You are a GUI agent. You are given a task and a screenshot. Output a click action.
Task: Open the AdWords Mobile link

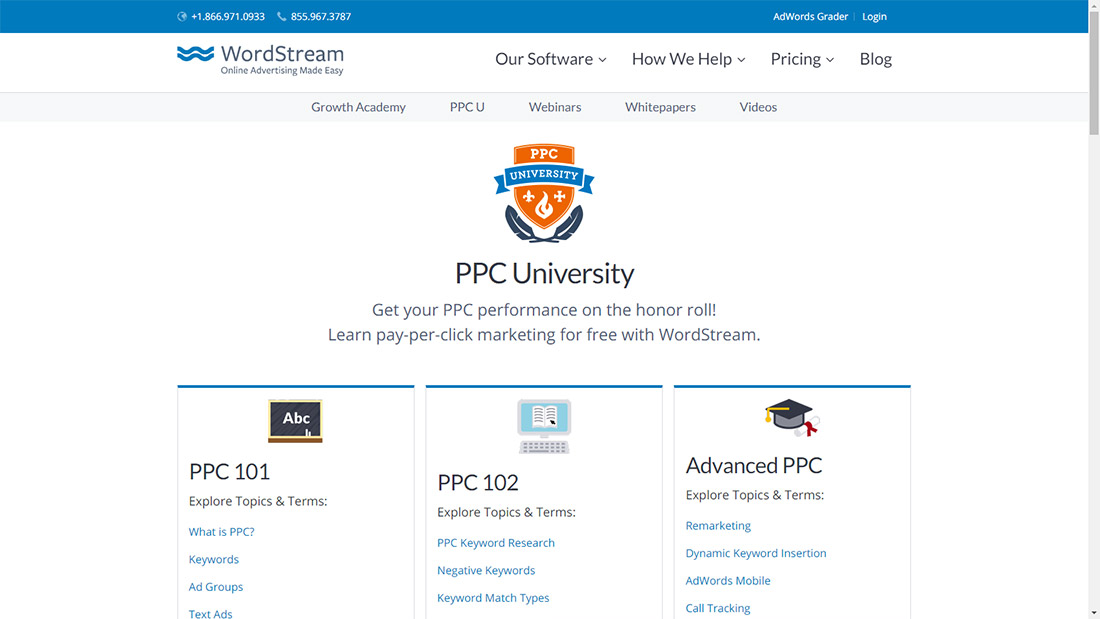coord(728,580)
